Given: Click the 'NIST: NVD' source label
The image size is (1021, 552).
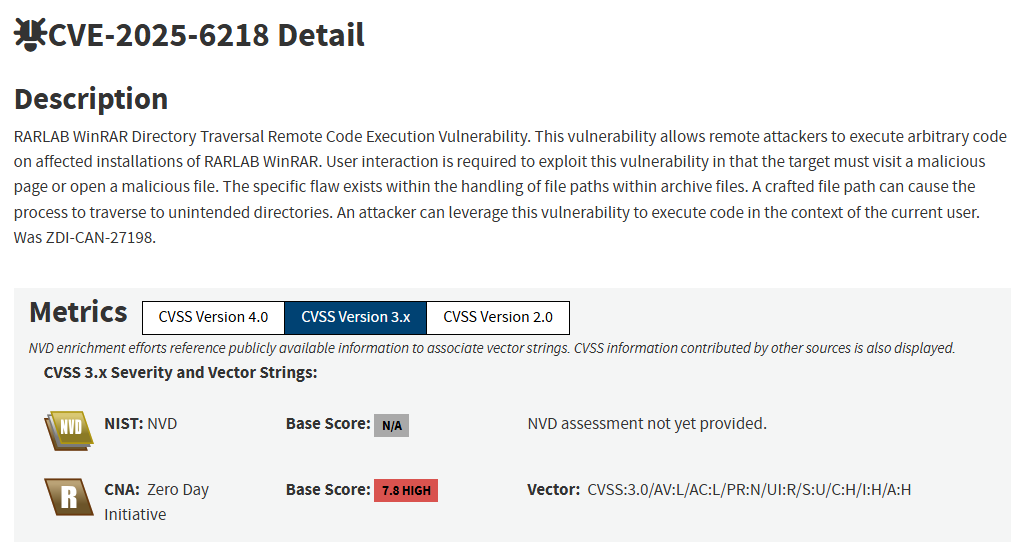Looking at the screenshot, I should click(140, 424).
